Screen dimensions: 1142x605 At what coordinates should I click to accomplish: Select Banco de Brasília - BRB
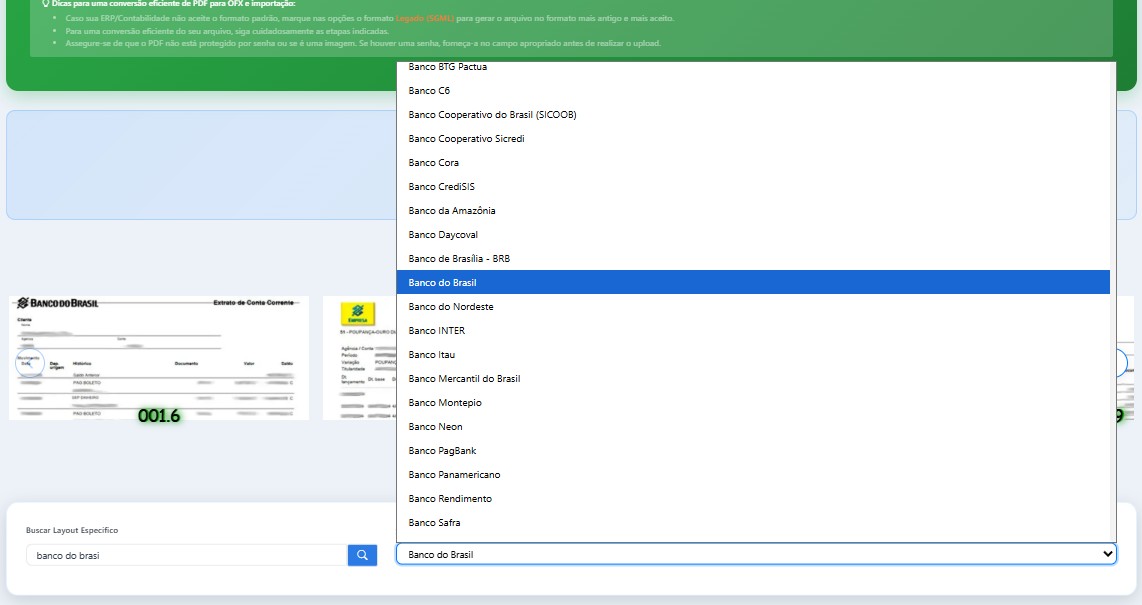pos(753,258)
